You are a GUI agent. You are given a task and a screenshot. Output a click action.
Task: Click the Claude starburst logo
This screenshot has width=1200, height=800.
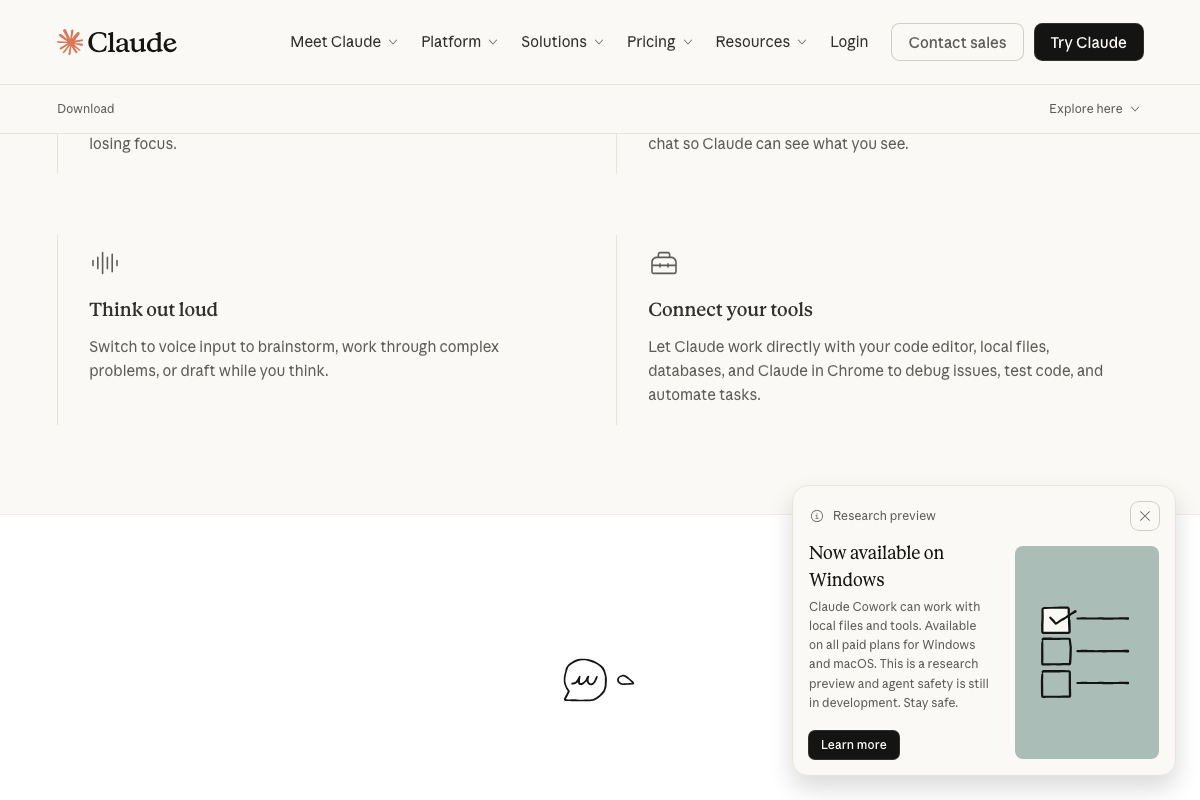click(70, 42)
